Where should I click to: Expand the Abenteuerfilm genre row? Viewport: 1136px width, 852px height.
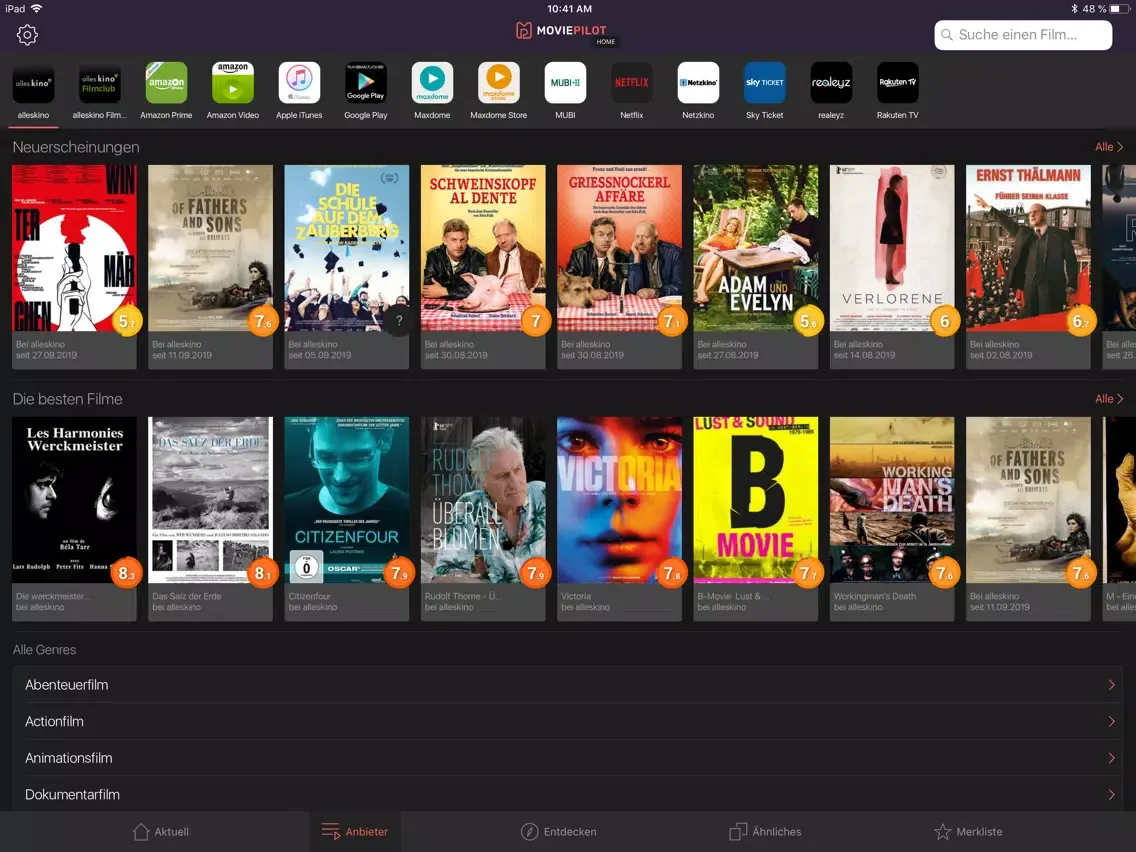567,685
